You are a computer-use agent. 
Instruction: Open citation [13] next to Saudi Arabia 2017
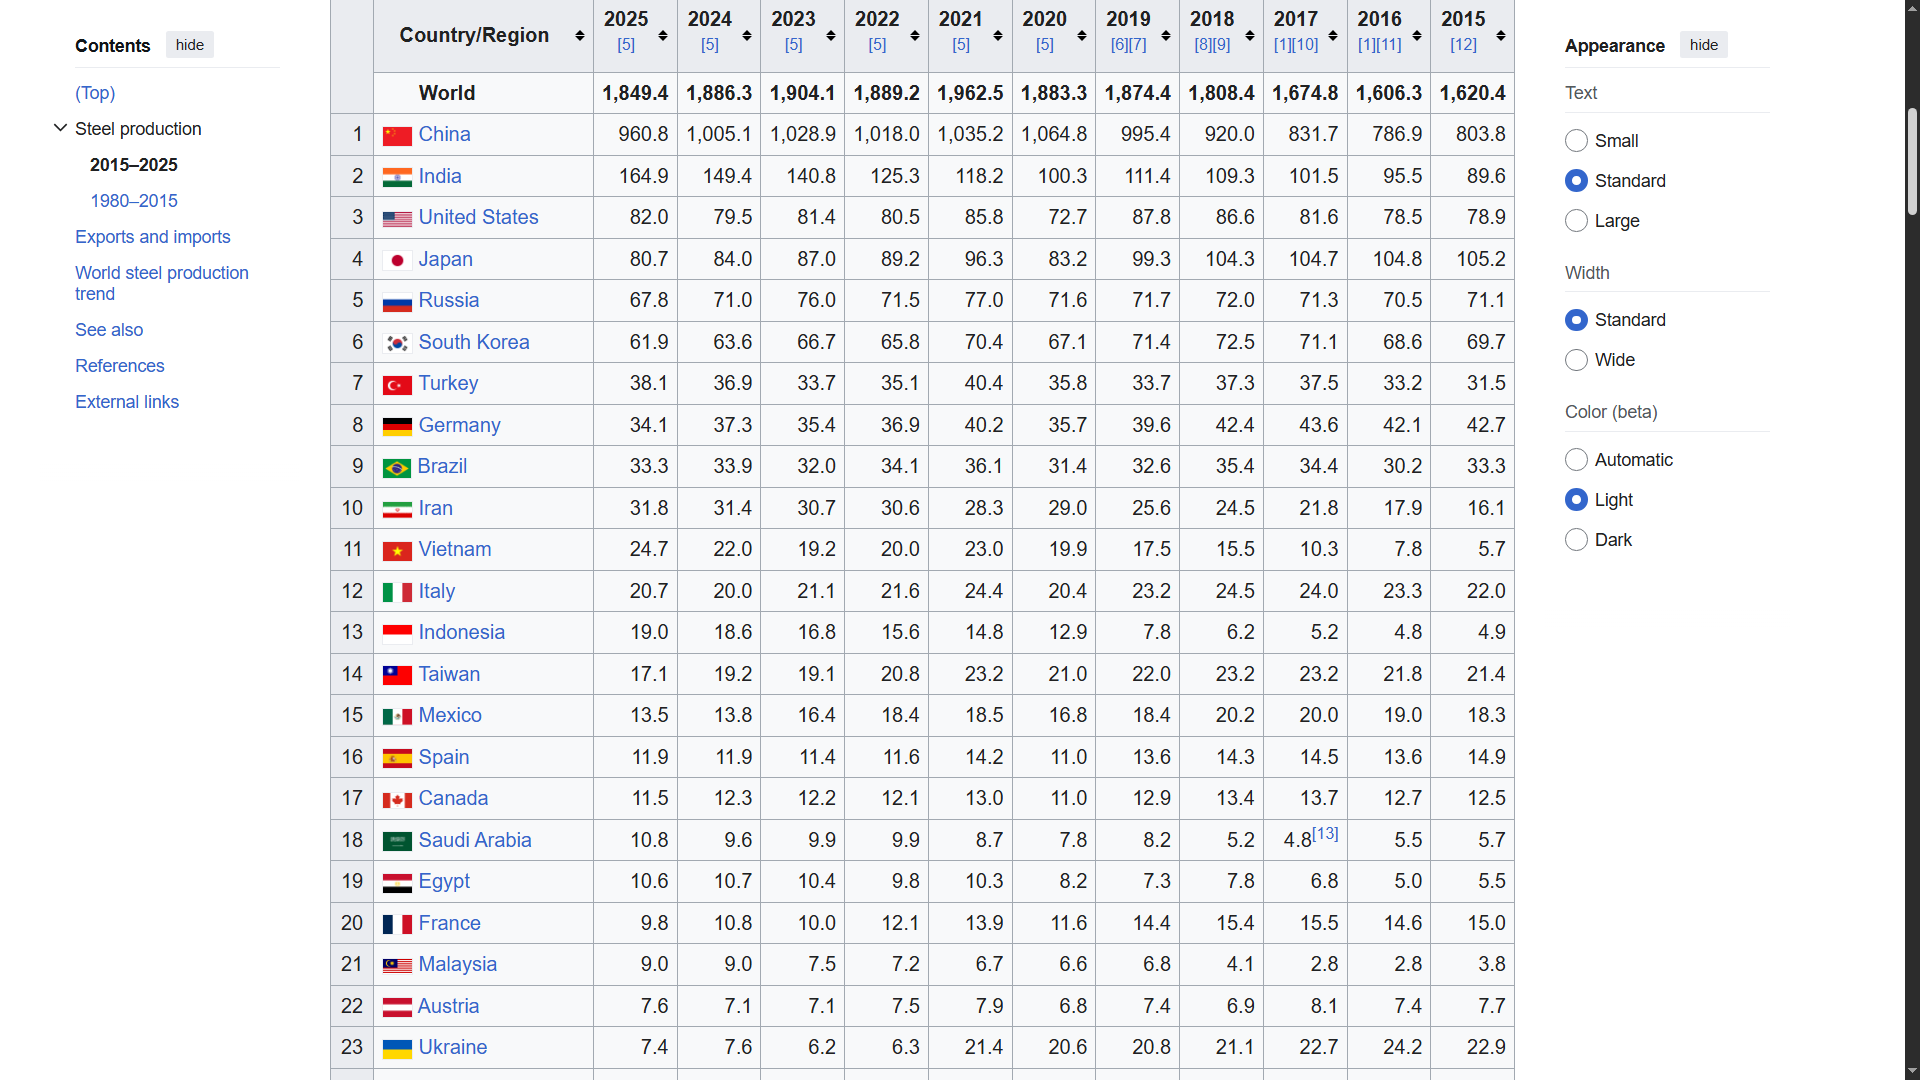point(1325,833)
